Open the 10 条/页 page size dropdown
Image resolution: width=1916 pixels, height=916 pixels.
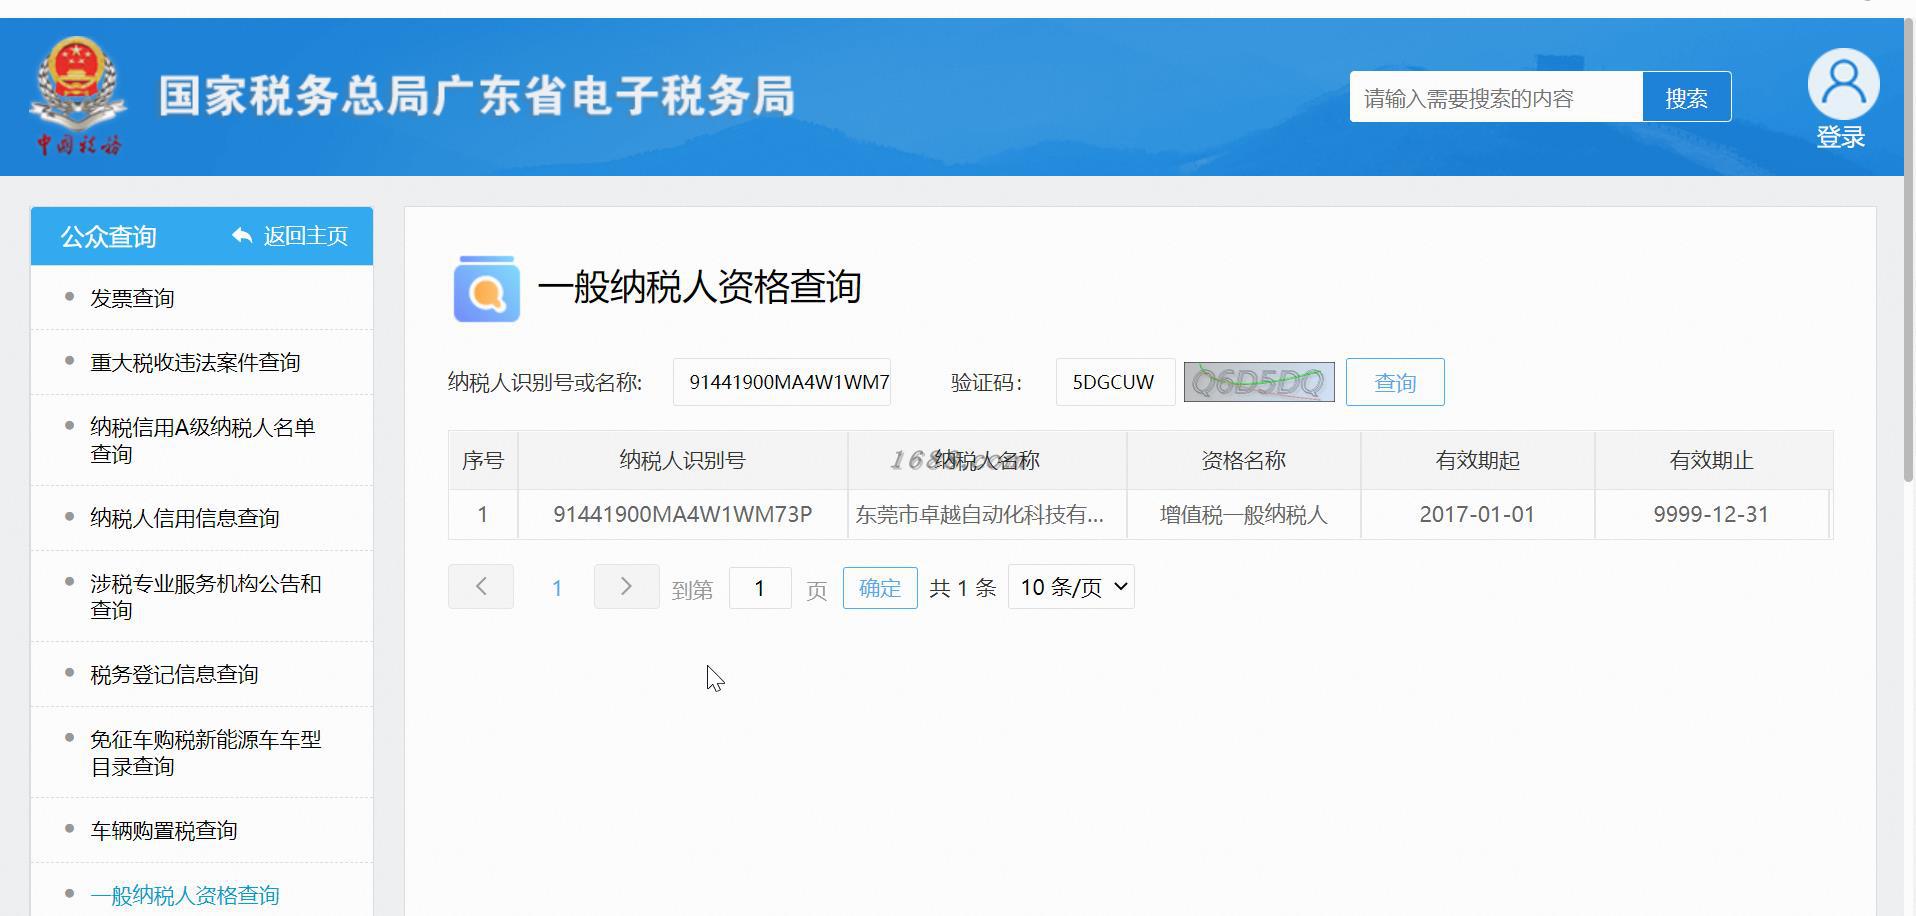tap(1071, 587)
